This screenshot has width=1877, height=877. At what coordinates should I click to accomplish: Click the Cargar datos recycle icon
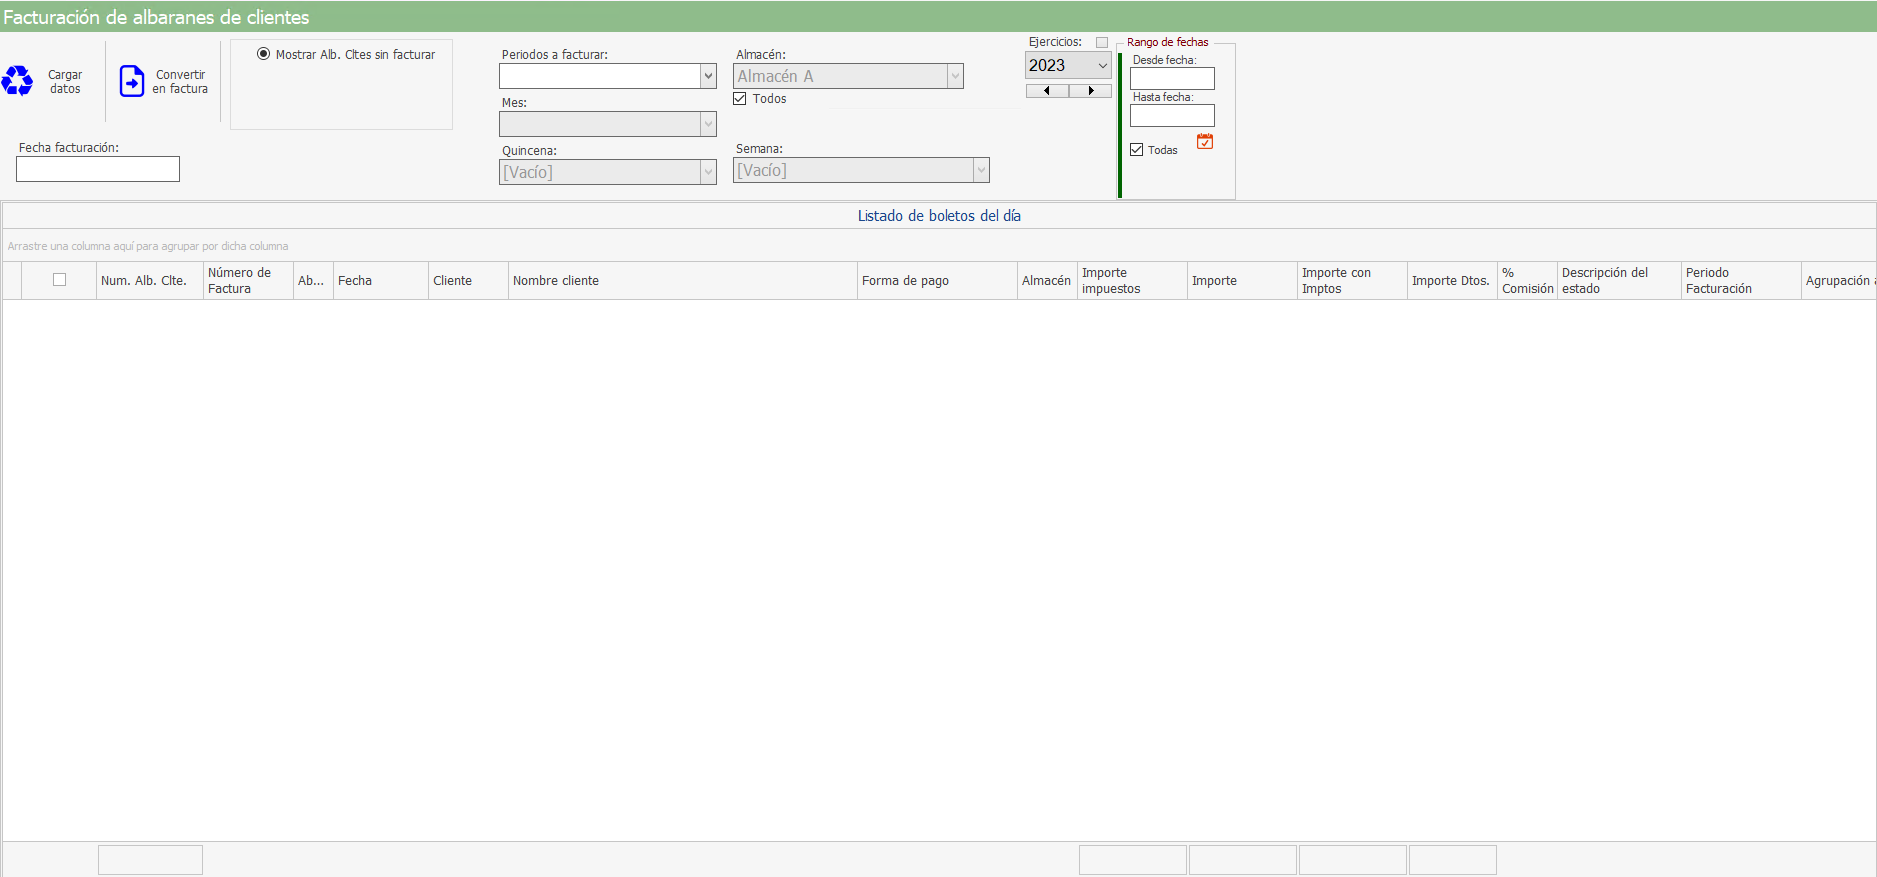click(x=18, y=81)
